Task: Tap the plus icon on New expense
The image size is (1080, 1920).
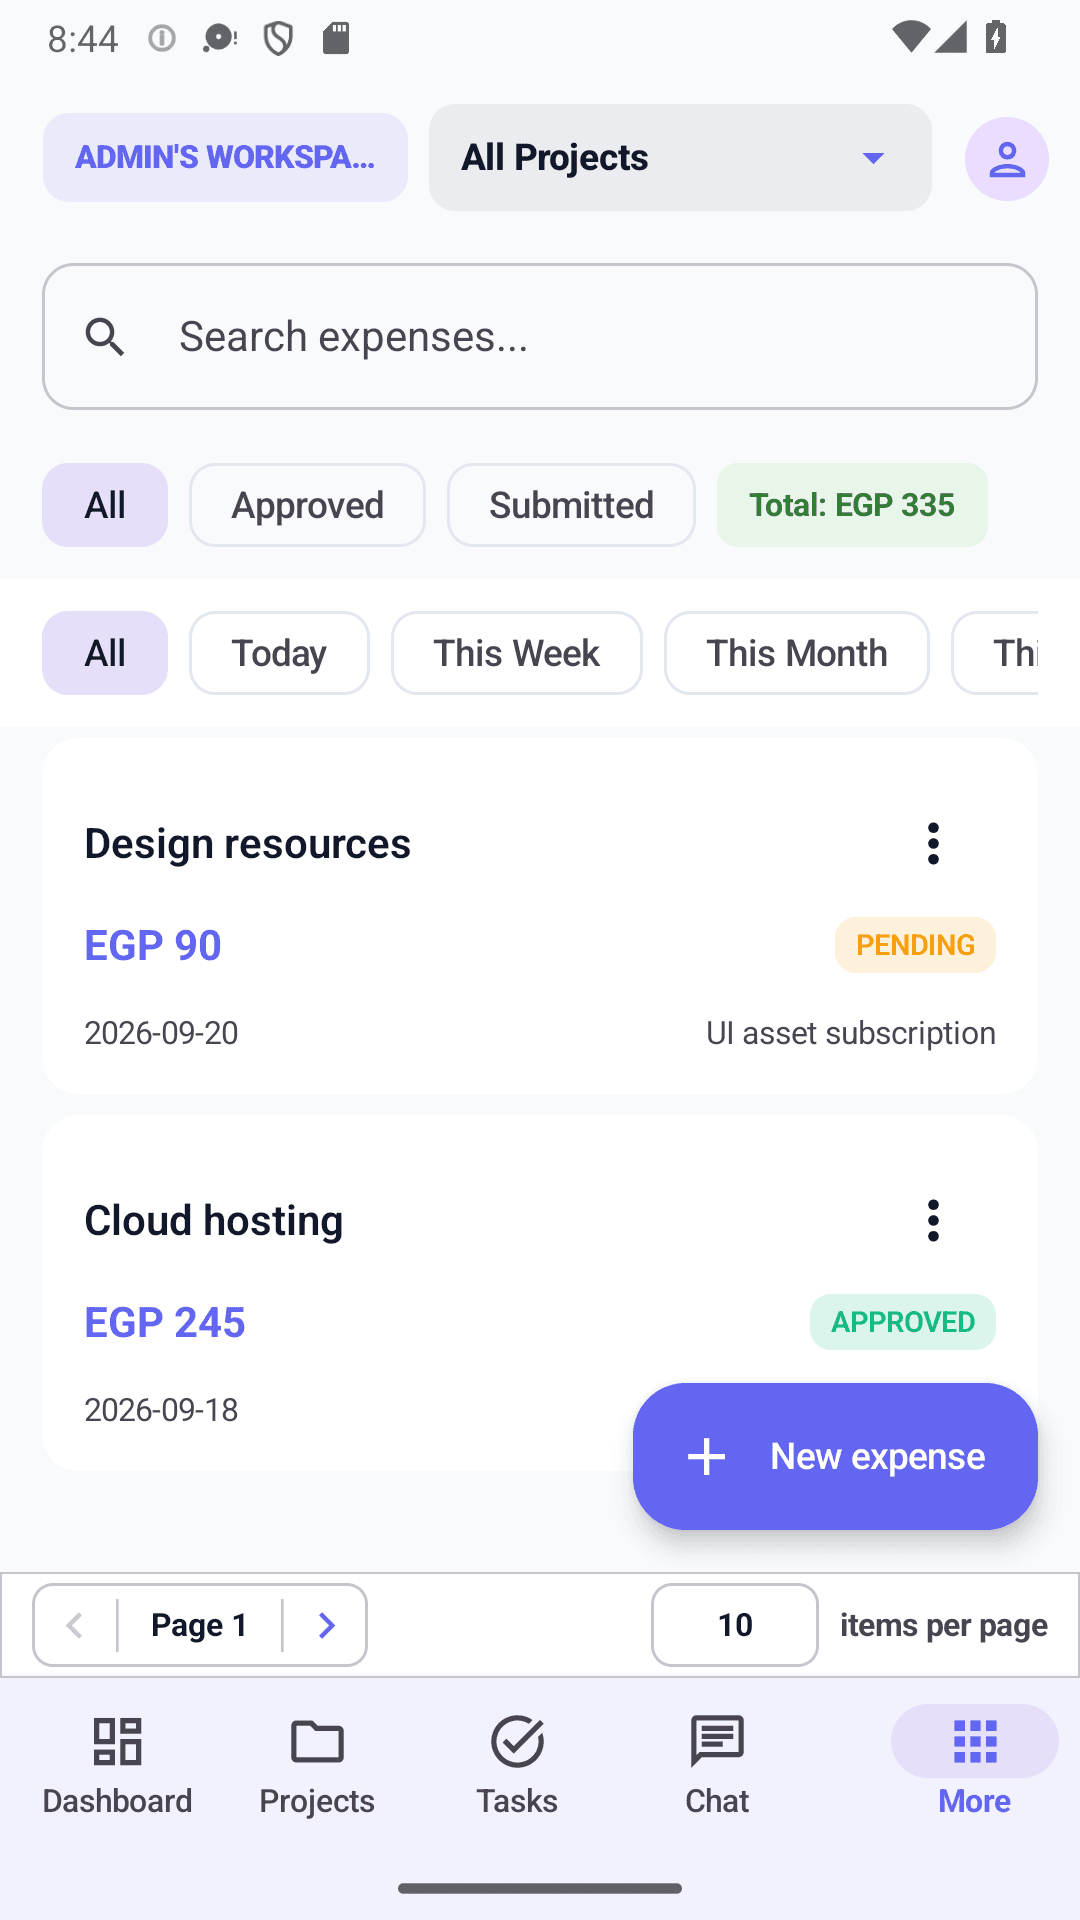Action: [x=706, y=1456]
